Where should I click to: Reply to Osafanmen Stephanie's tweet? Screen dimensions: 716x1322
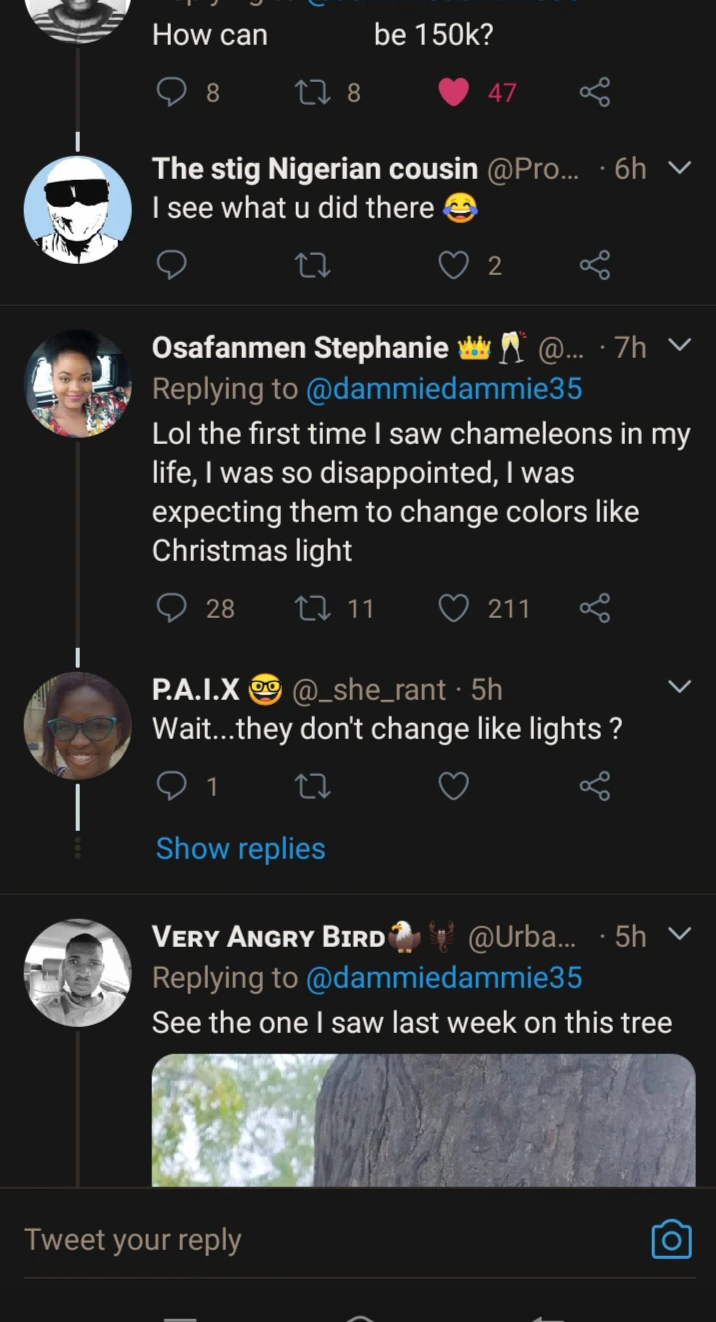(173, 608)
